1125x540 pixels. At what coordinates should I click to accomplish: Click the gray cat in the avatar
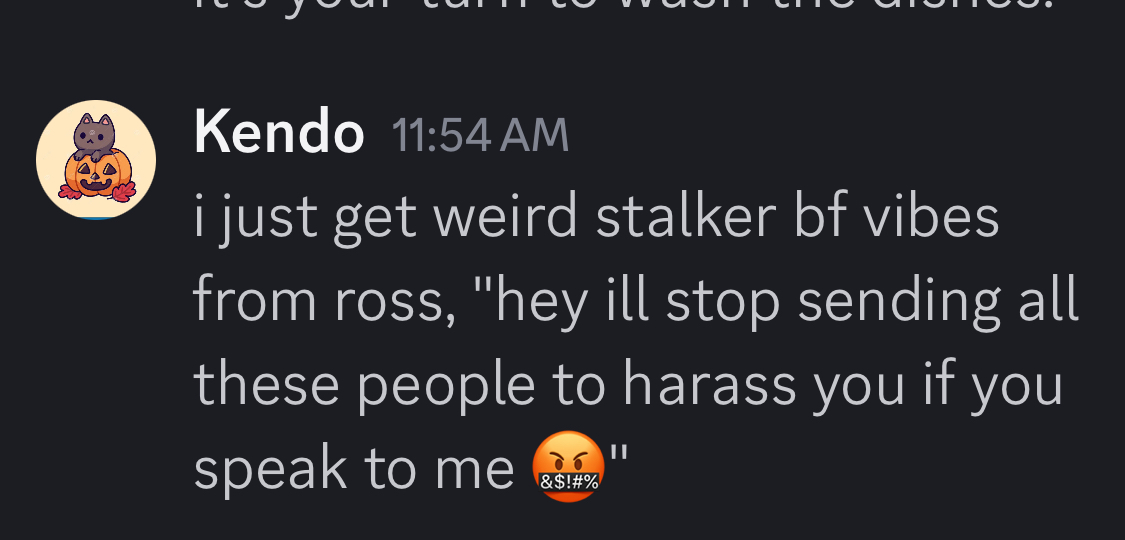tap(95, 136)
